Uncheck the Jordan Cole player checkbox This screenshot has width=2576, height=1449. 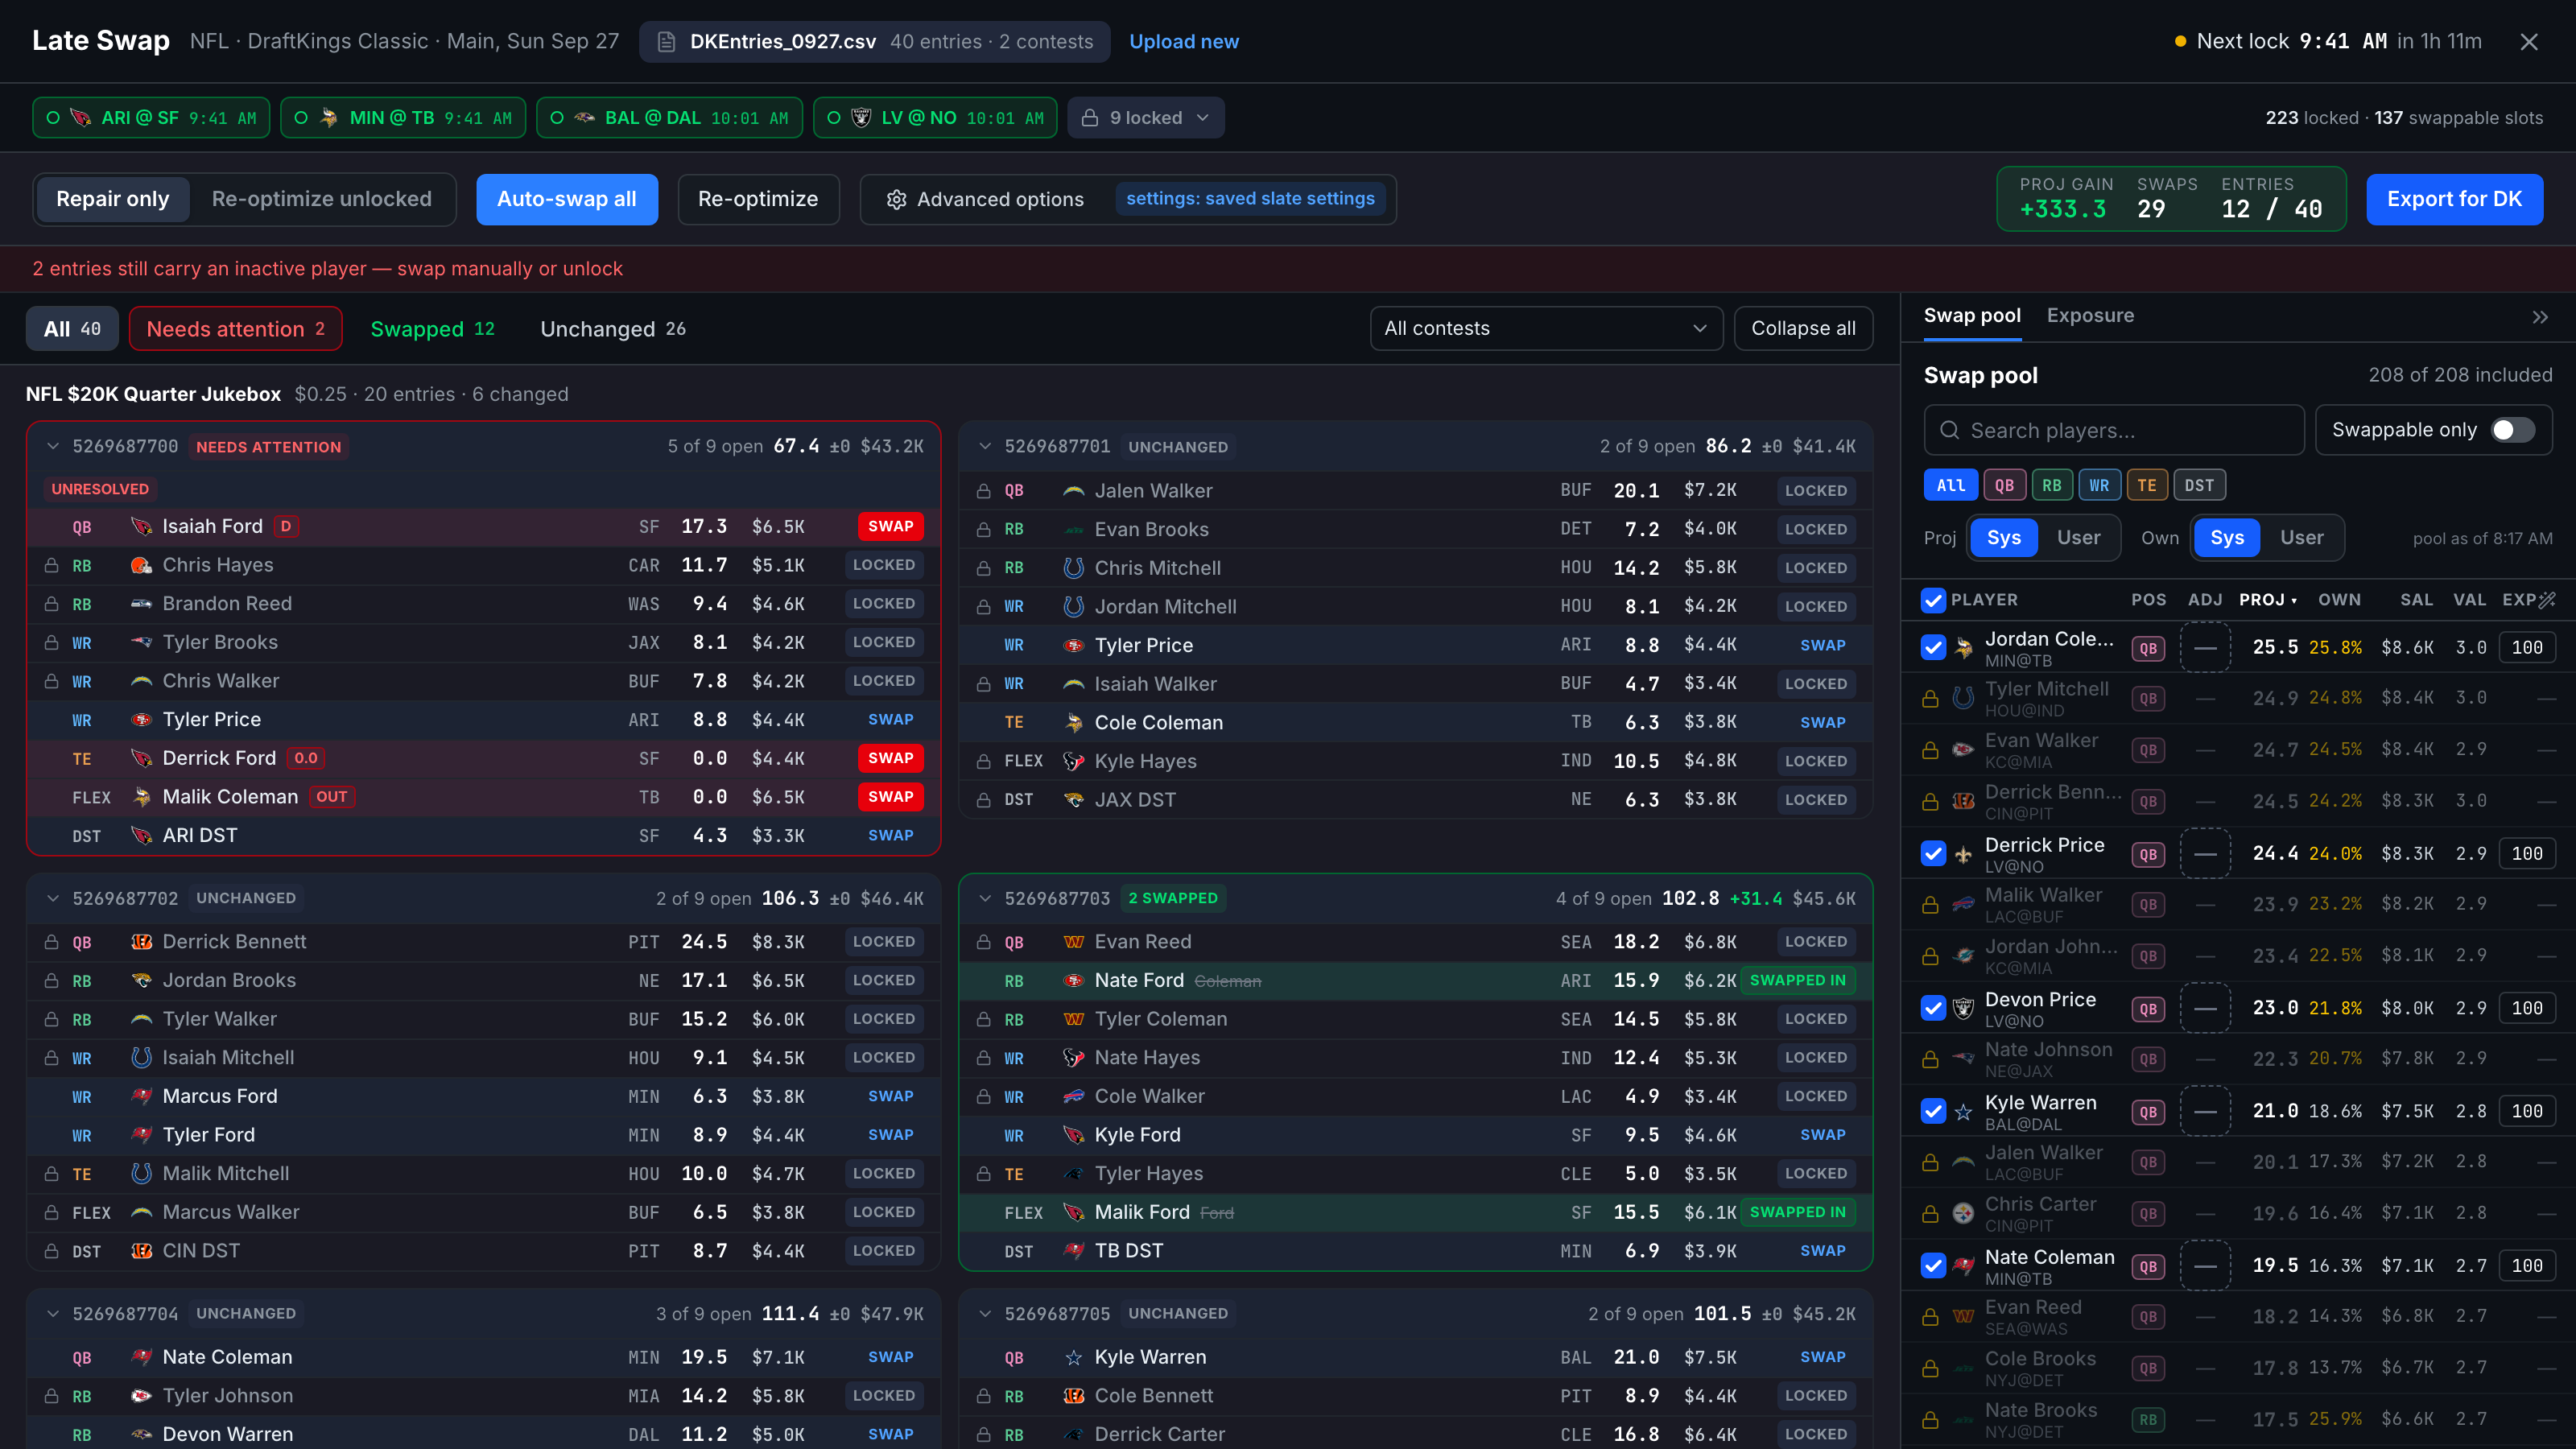coord(1933,648)
